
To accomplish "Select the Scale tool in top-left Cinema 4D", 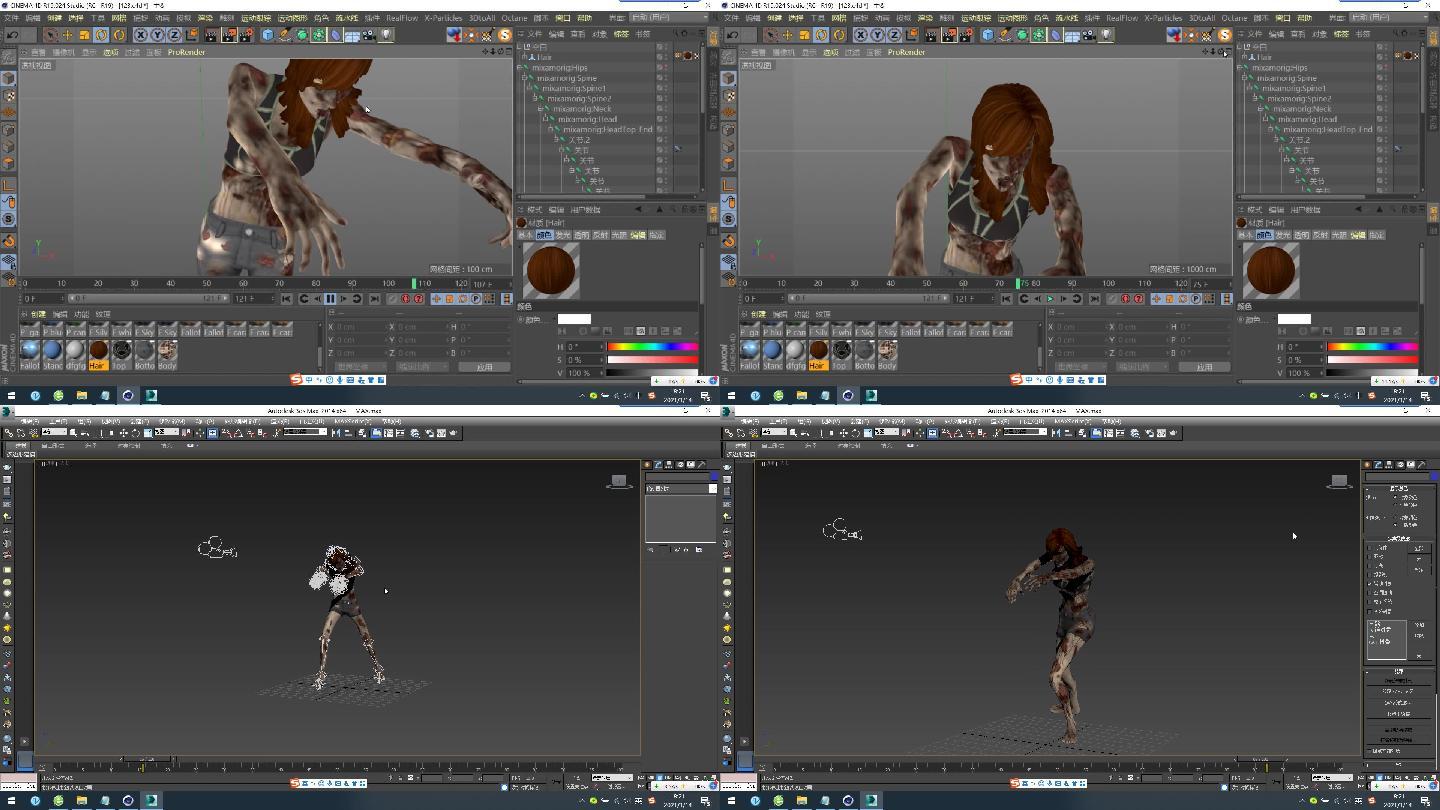I will coord(84,35).
